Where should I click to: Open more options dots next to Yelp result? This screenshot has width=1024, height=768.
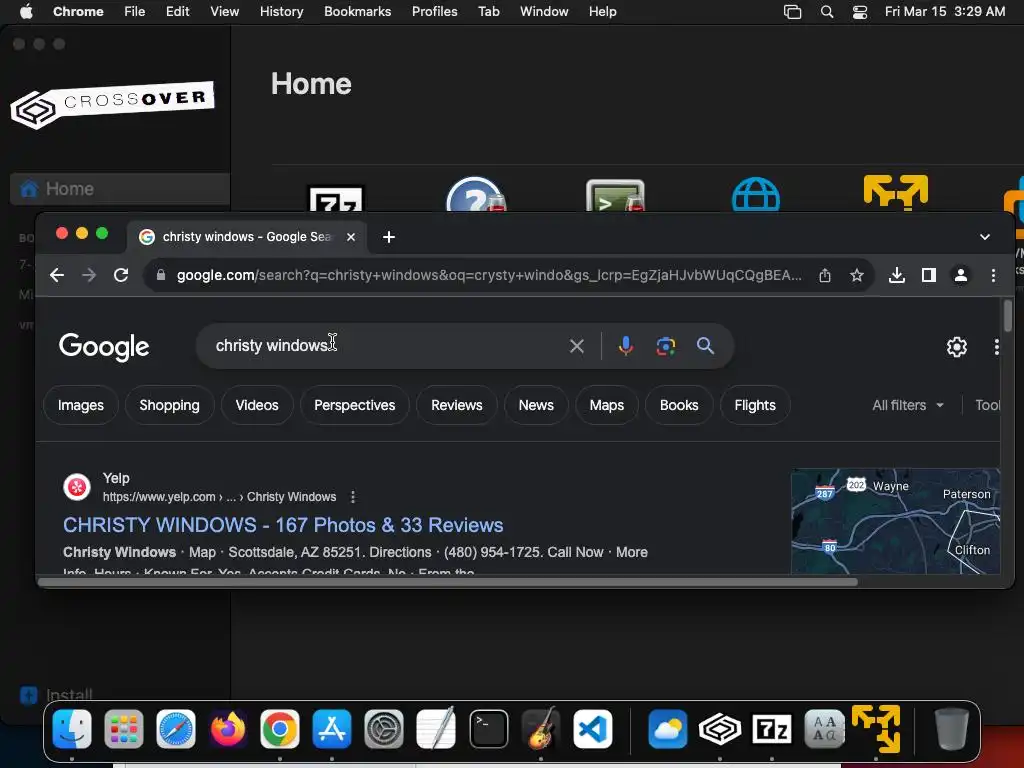tap(353, 497)
